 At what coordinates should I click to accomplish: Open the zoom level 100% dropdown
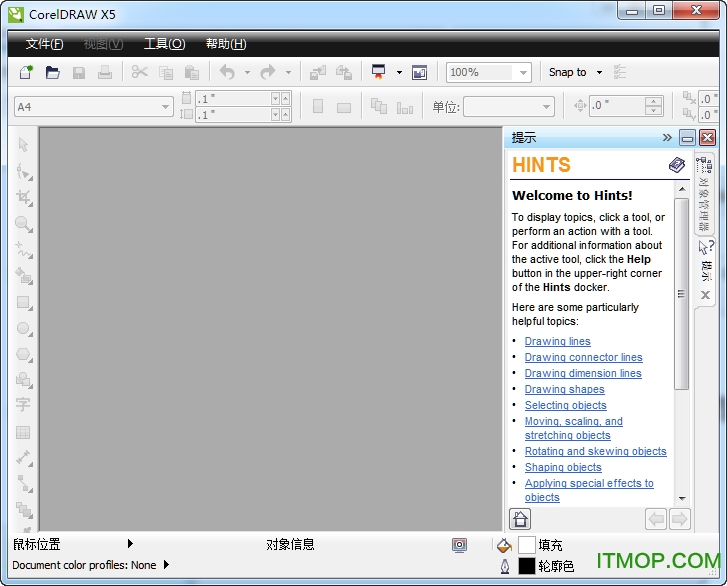coord(523,72)
